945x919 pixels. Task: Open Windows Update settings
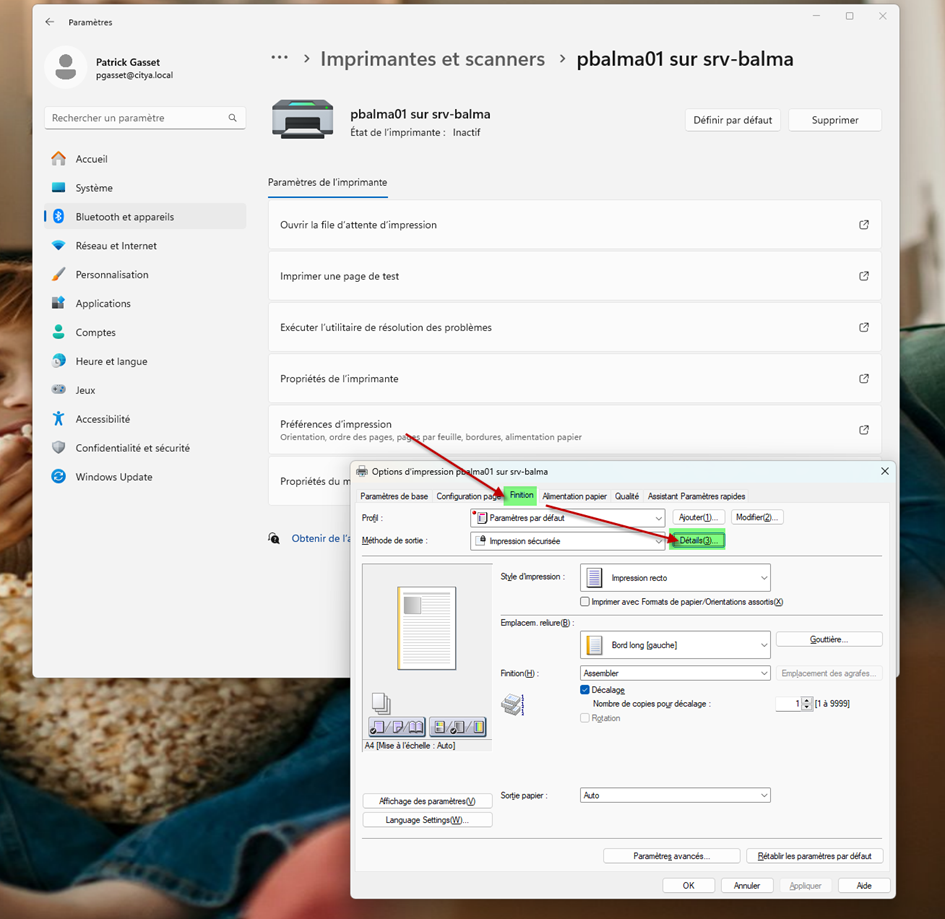[x=113, y=477]
